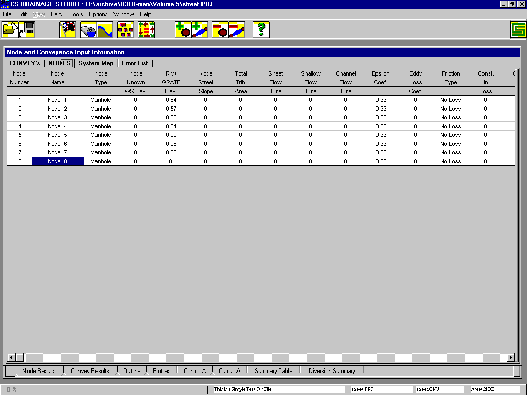527x396 pixels.
Task: Open the Options menu
Action: [97, 14]
